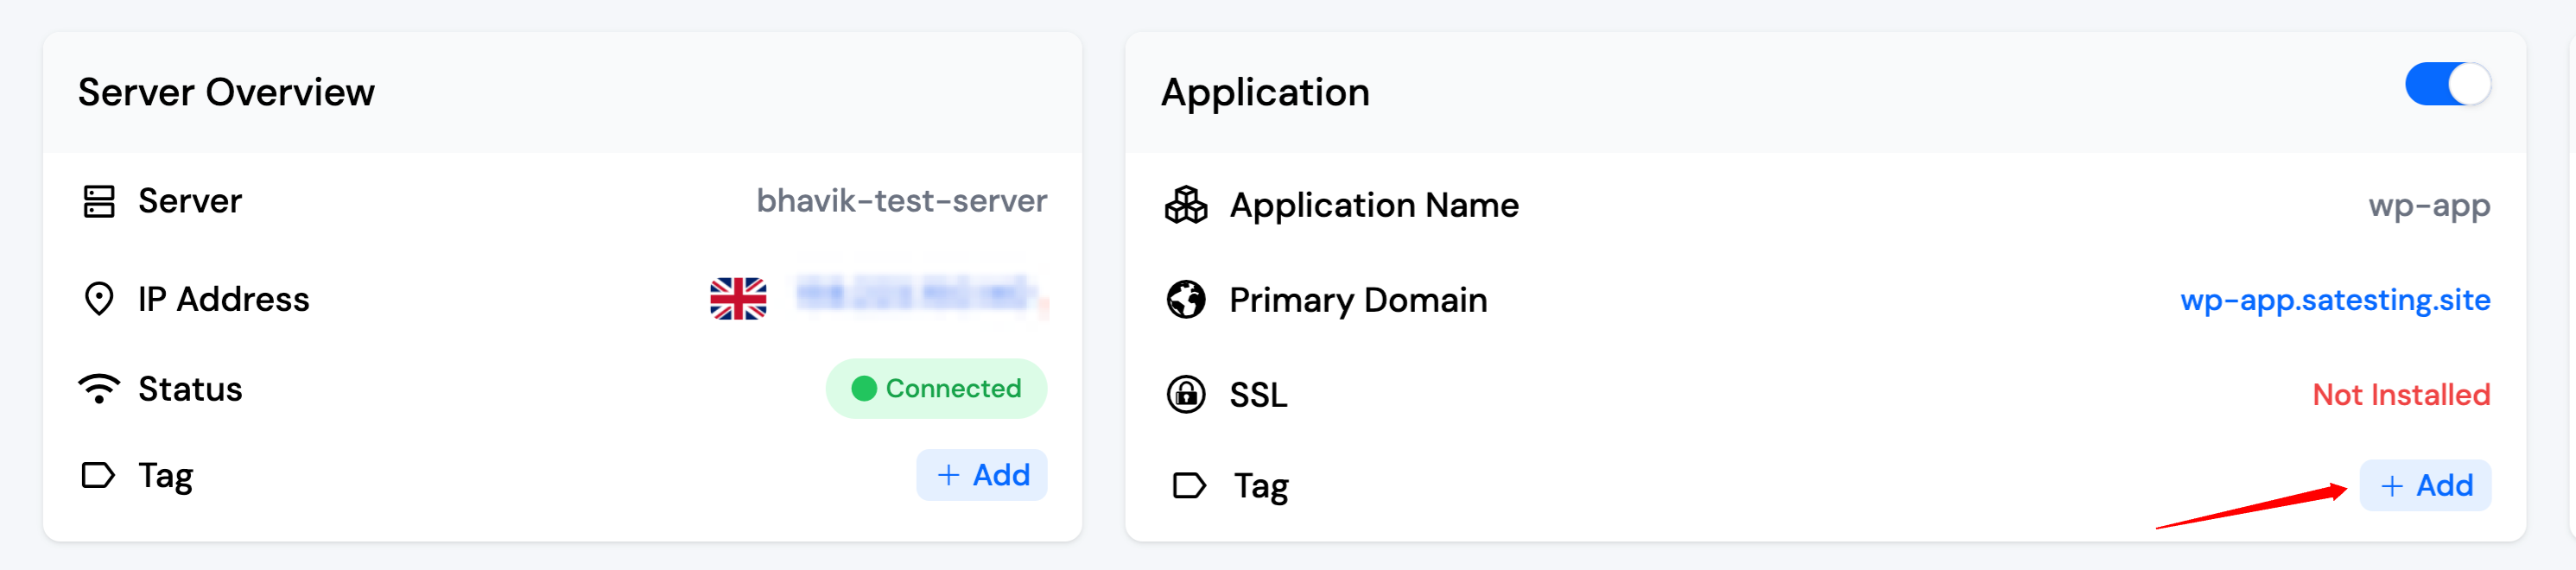Click the blurred IP address value
Screen dimensions: 2576x570
click(915, 296)
